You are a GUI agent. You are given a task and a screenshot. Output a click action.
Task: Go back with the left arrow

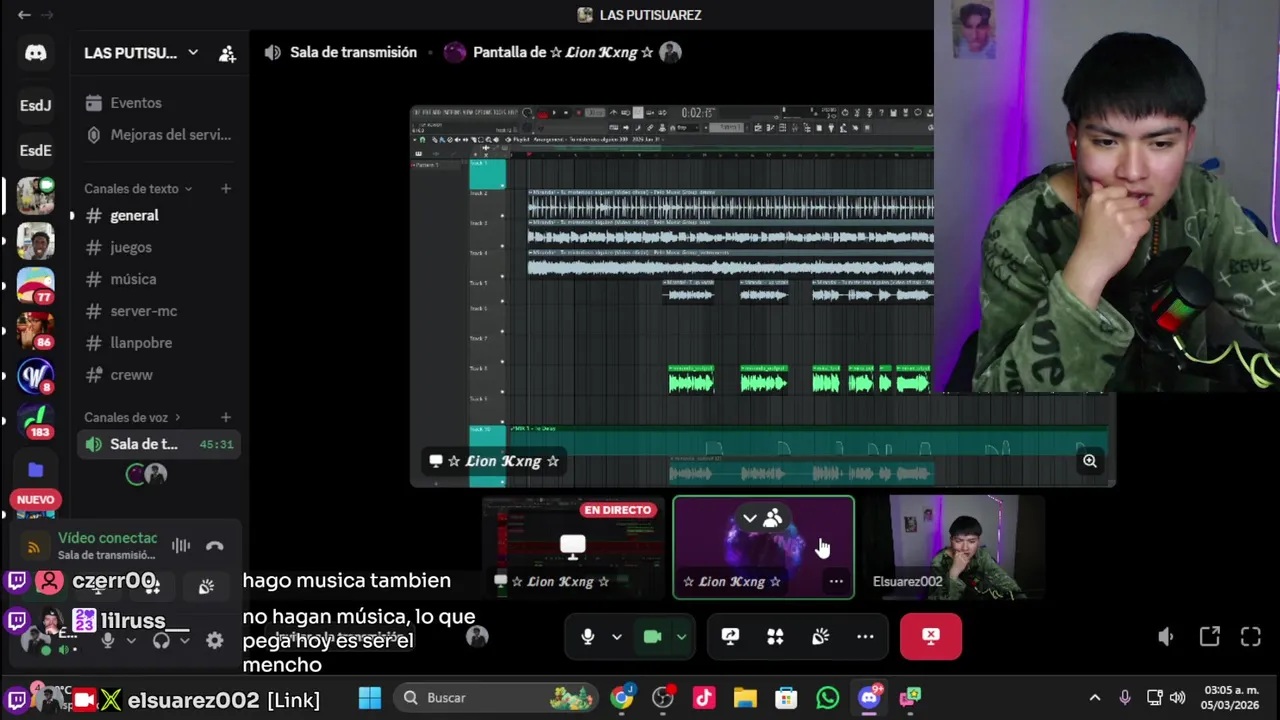(24, 15)
